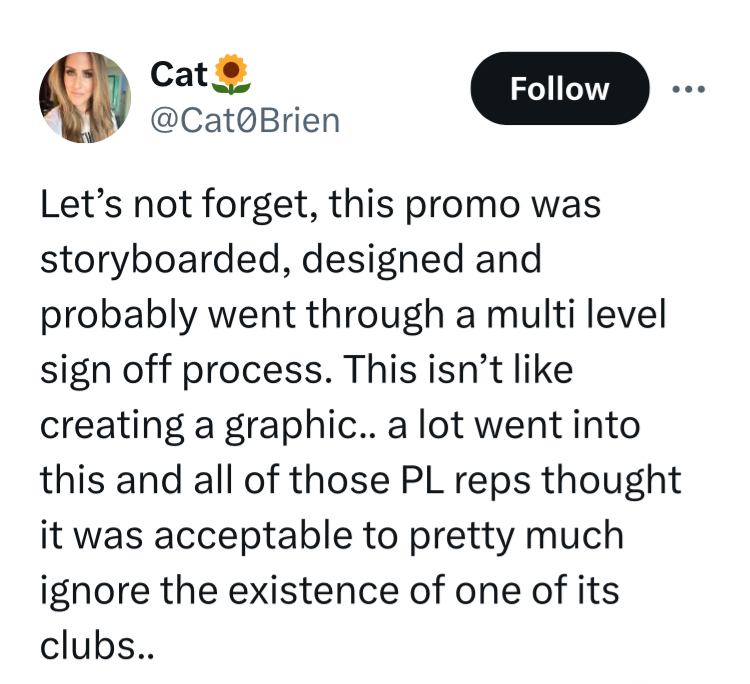
Task: Select the phrase "multi level" in the tweet
Action: (x=576, y=314)
